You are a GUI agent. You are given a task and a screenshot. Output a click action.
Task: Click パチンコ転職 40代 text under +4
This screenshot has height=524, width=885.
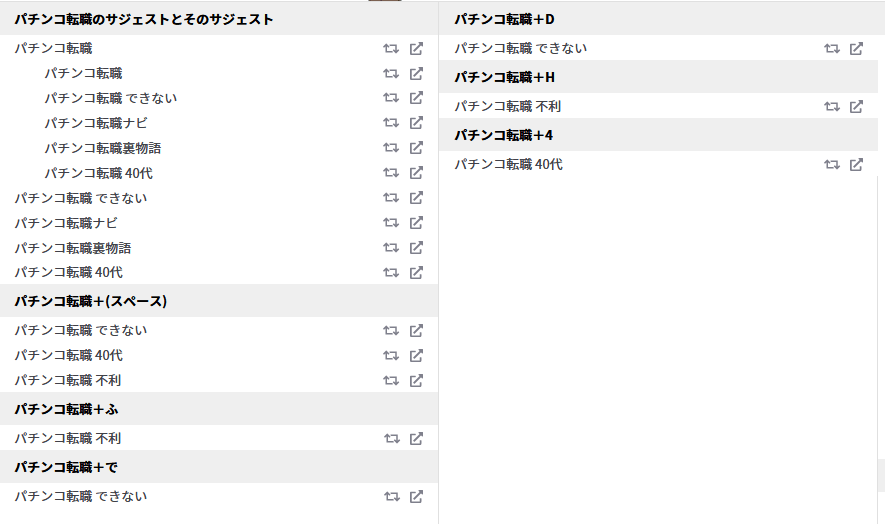click(509, 164)
